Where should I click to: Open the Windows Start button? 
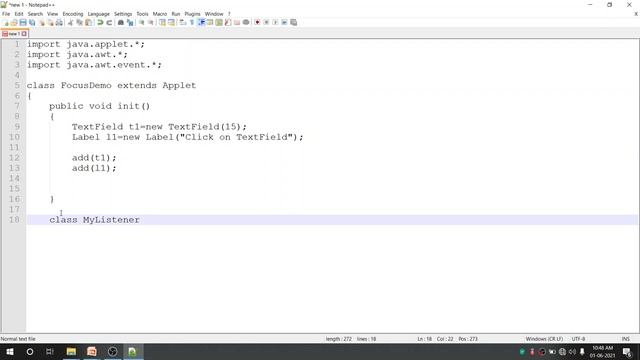(10, 351)
